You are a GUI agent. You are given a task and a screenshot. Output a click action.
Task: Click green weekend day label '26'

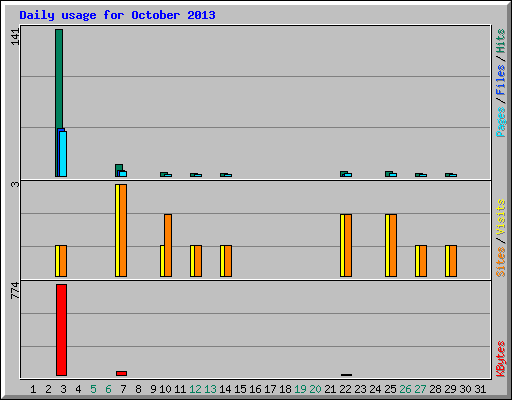click(405, 389)
